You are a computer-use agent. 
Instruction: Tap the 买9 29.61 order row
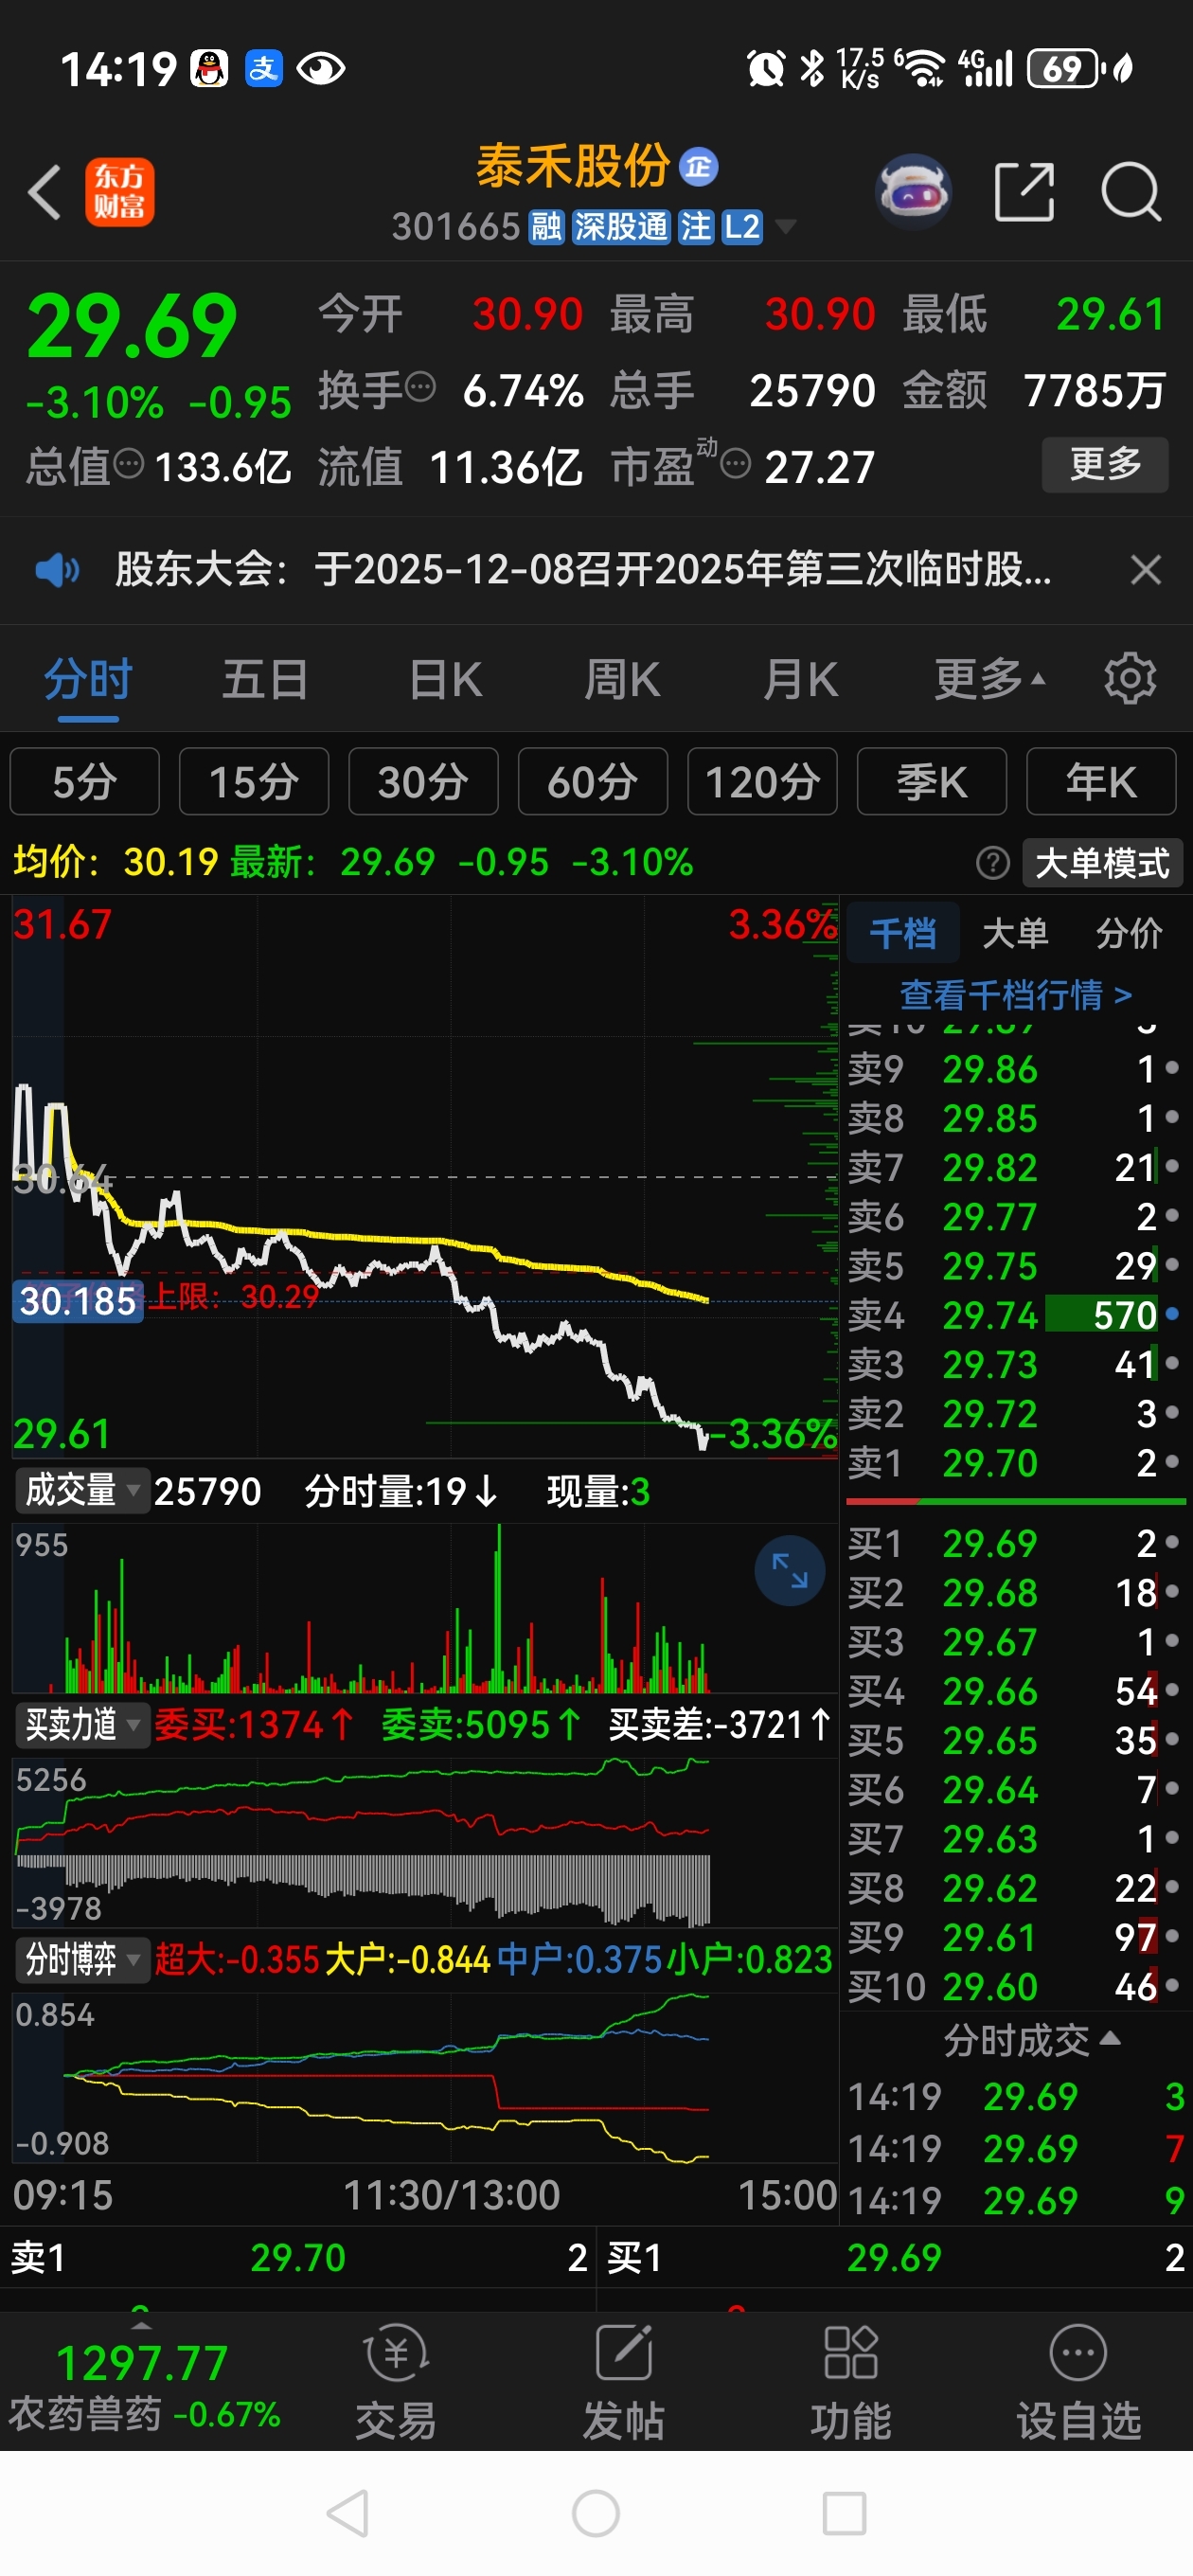click(x=1015, y=1937)
